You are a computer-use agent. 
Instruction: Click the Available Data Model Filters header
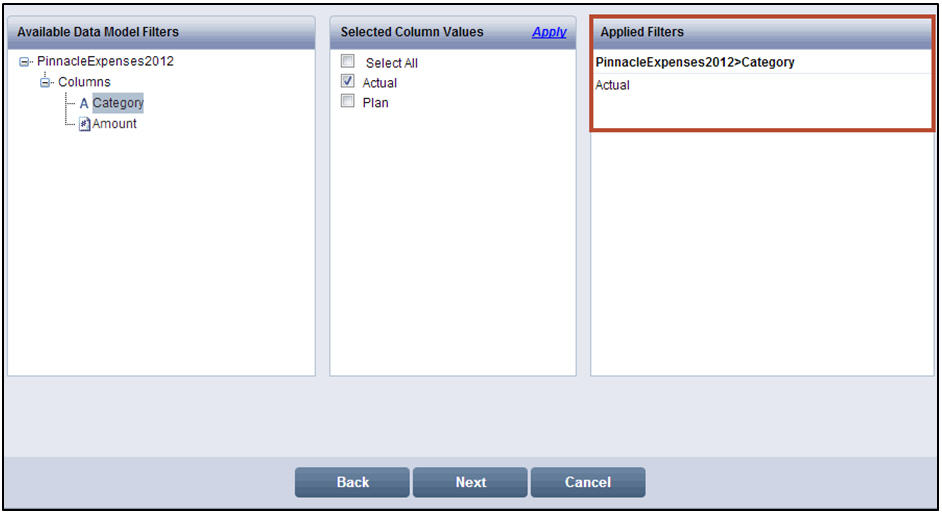pos(98,32)
